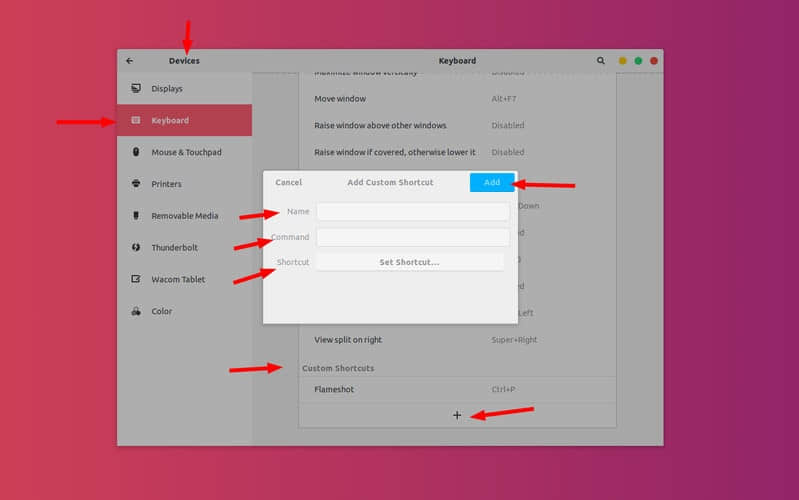Click Disabled value for Raise window above

508,125
